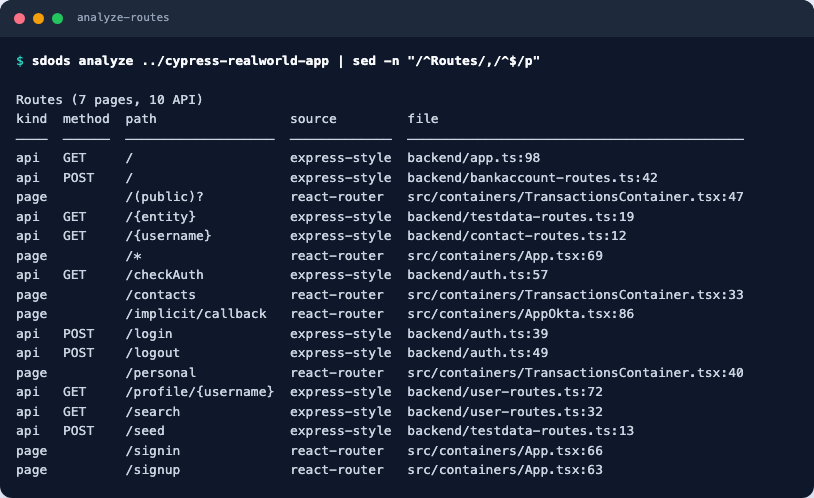
Task: Click the /signup route path
Action: [153, 469]
